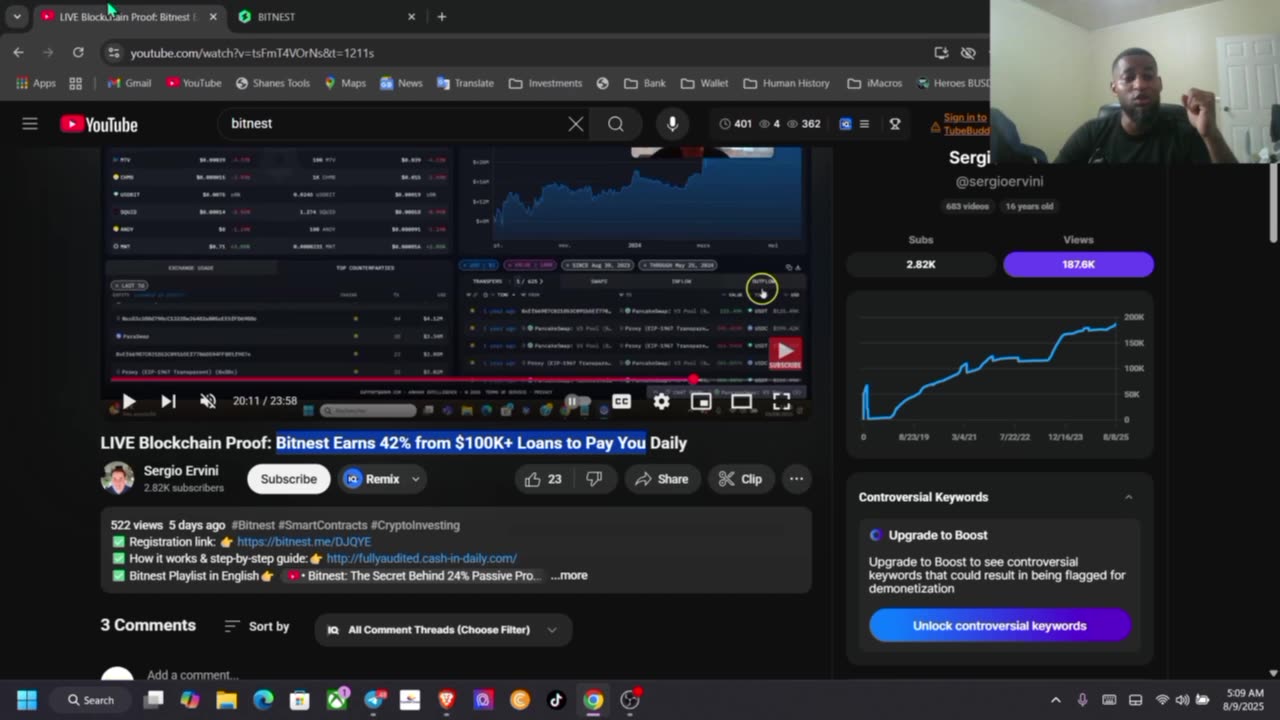The width and height of the screenshot is (1280, 720).
Task: Click the address bar URL
Action: click(252, 53)
